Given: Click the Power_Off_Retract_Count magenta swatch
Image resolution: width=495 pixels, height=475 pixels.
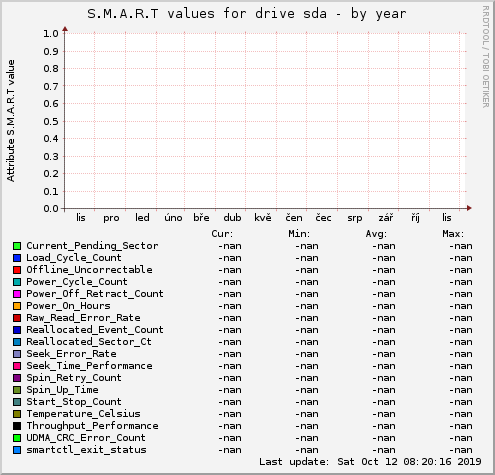Looking at the screenshot, I should 17,294.
